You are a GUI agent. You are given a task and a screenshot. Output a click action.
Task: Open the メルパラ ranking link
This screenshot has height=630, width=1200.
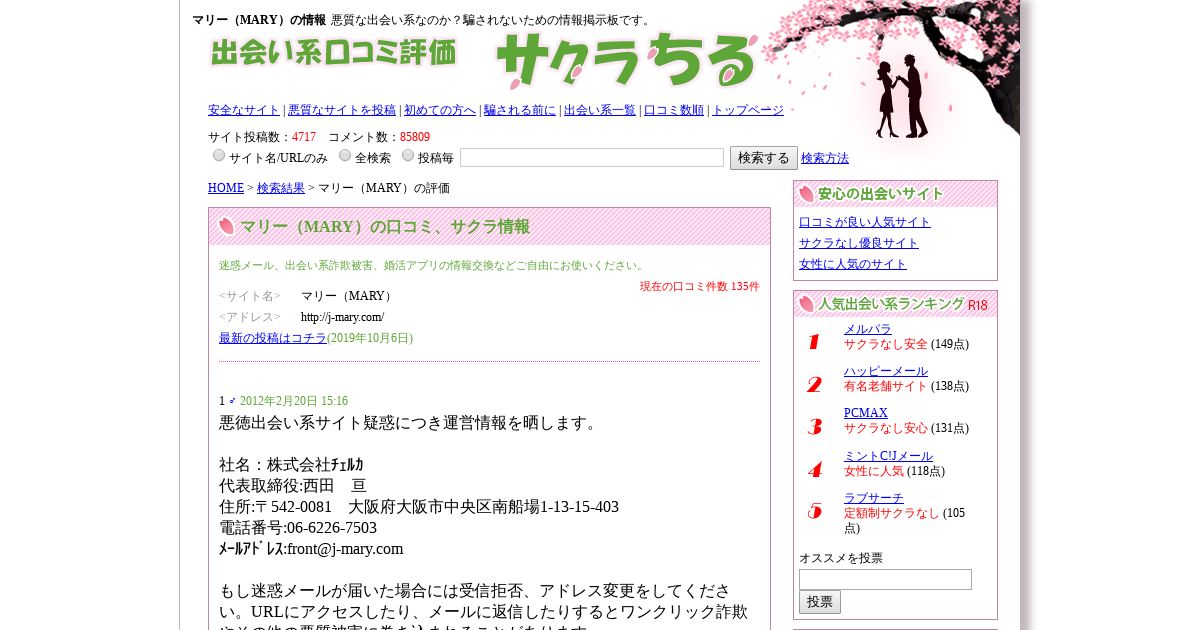(868, 329)
